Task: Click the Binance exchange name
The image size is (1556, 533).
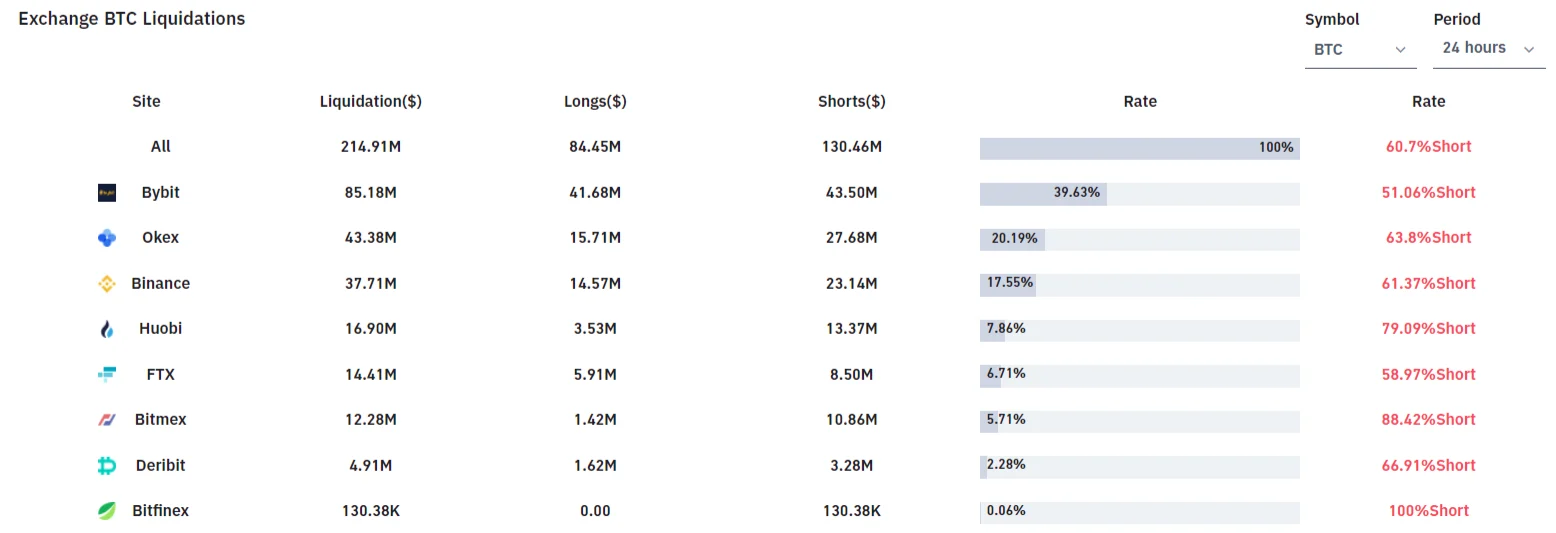Action: [x=160, y=283]
